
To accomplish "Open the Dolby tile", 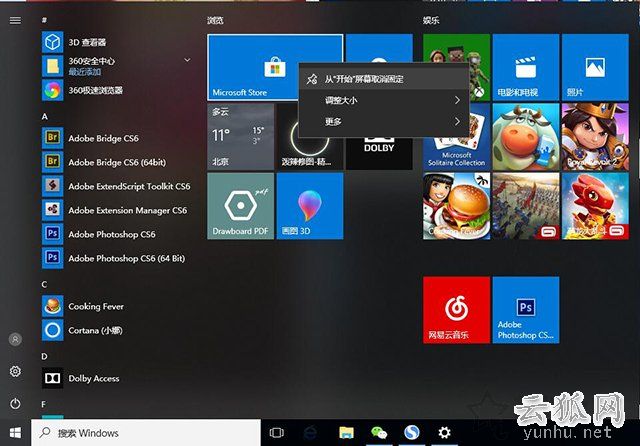I will tap(379, 153).
